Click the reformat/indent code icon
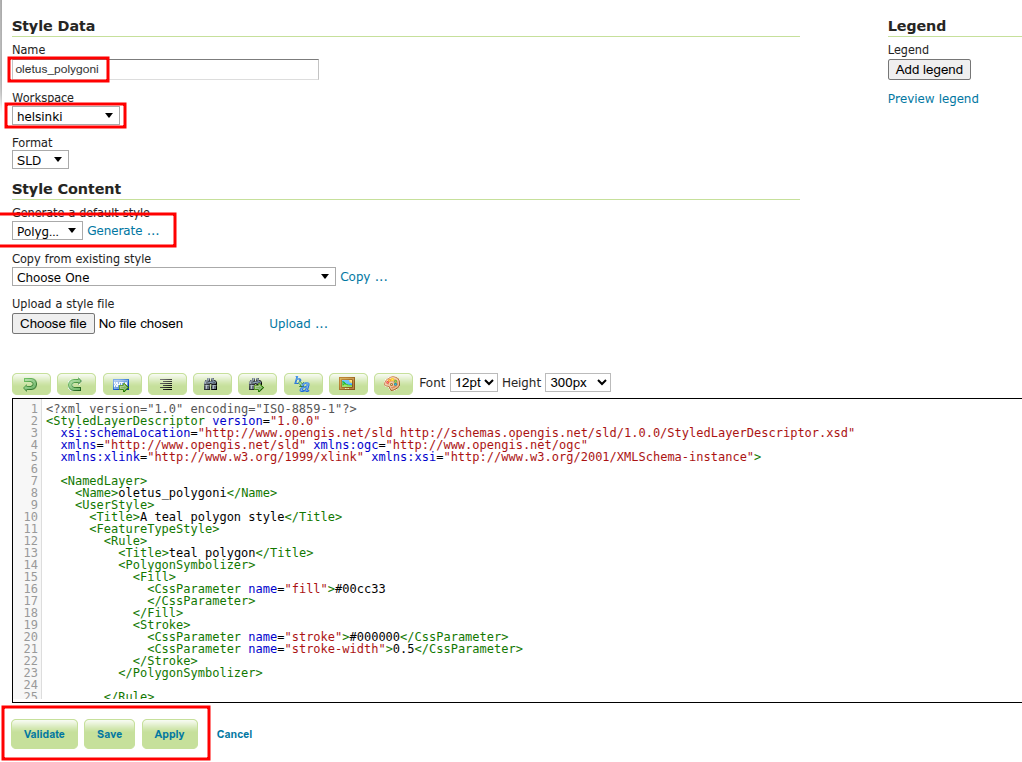The width and height of the screenshot is (1022, 762). tap(167, 384)
